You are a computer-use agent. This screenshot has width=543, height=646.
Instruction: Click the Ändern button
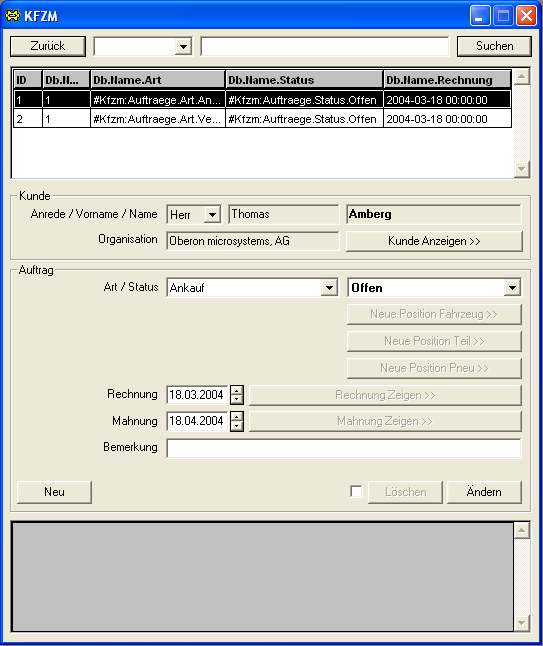point(484,492)
